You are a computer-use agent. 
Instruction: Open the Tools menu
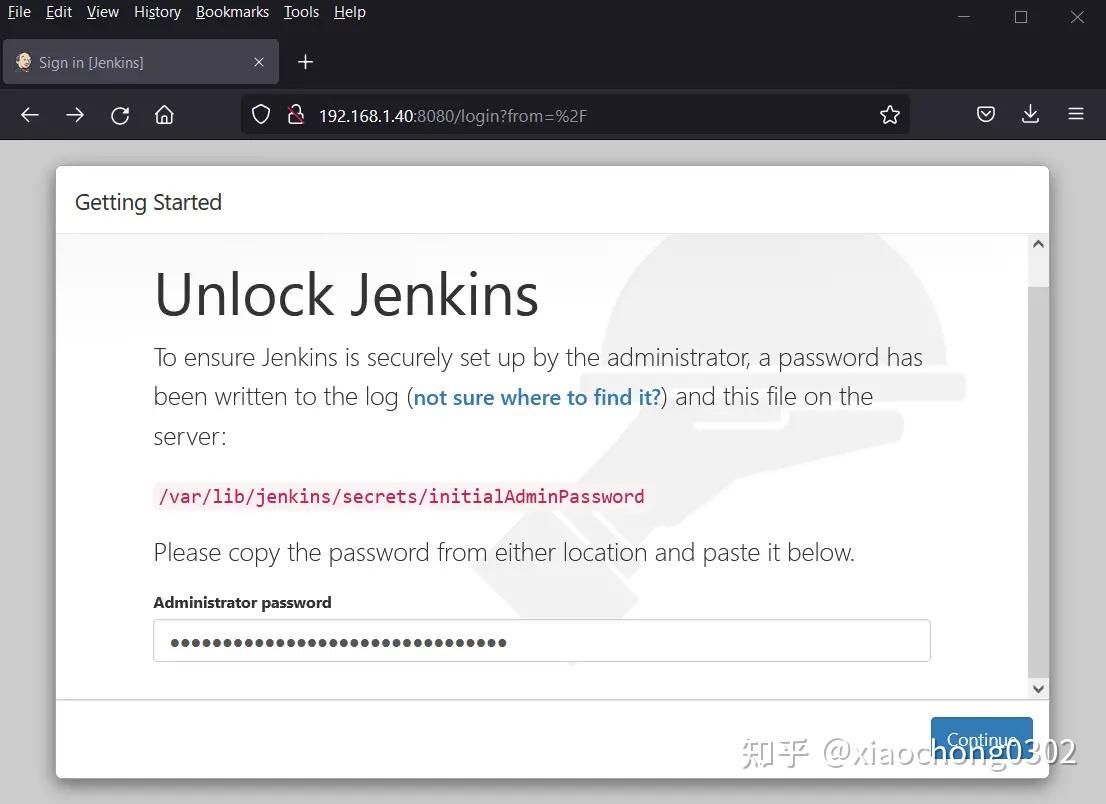pyautogui.click(x=301, y=12)
